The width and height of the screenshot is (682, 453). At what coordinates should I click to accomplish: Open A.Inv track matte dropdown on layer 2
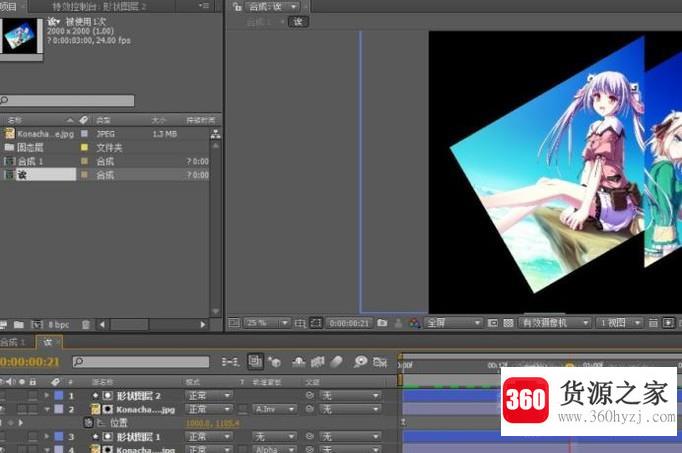274,409
